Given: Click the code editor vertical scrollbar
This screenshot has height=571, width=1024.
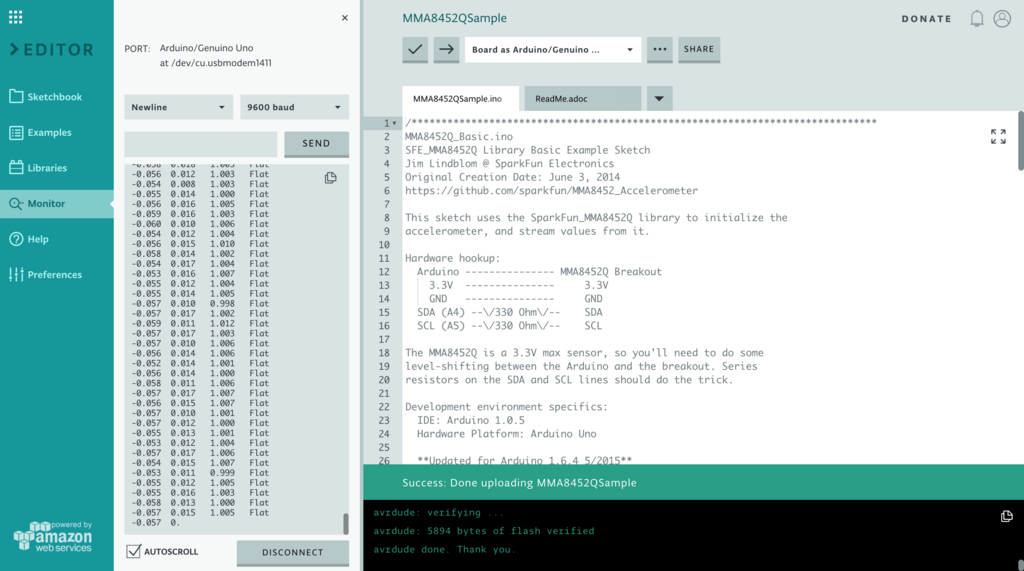Looking at the screenshot, I should (x=1020, y=140).
